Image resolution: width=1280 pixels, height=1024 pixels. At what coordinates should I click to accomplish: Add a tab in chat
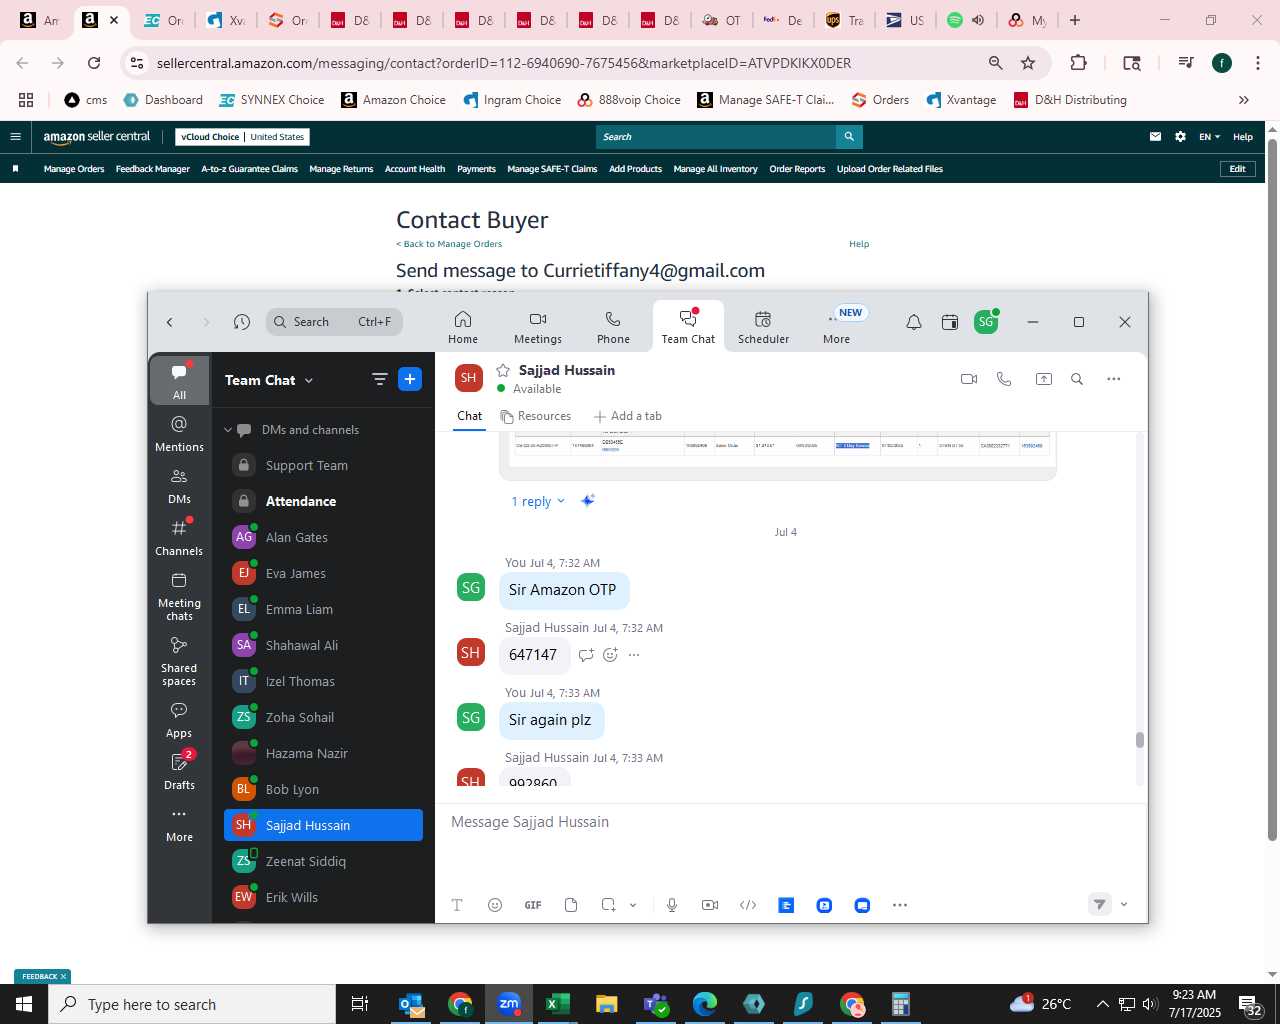(628, 416)
